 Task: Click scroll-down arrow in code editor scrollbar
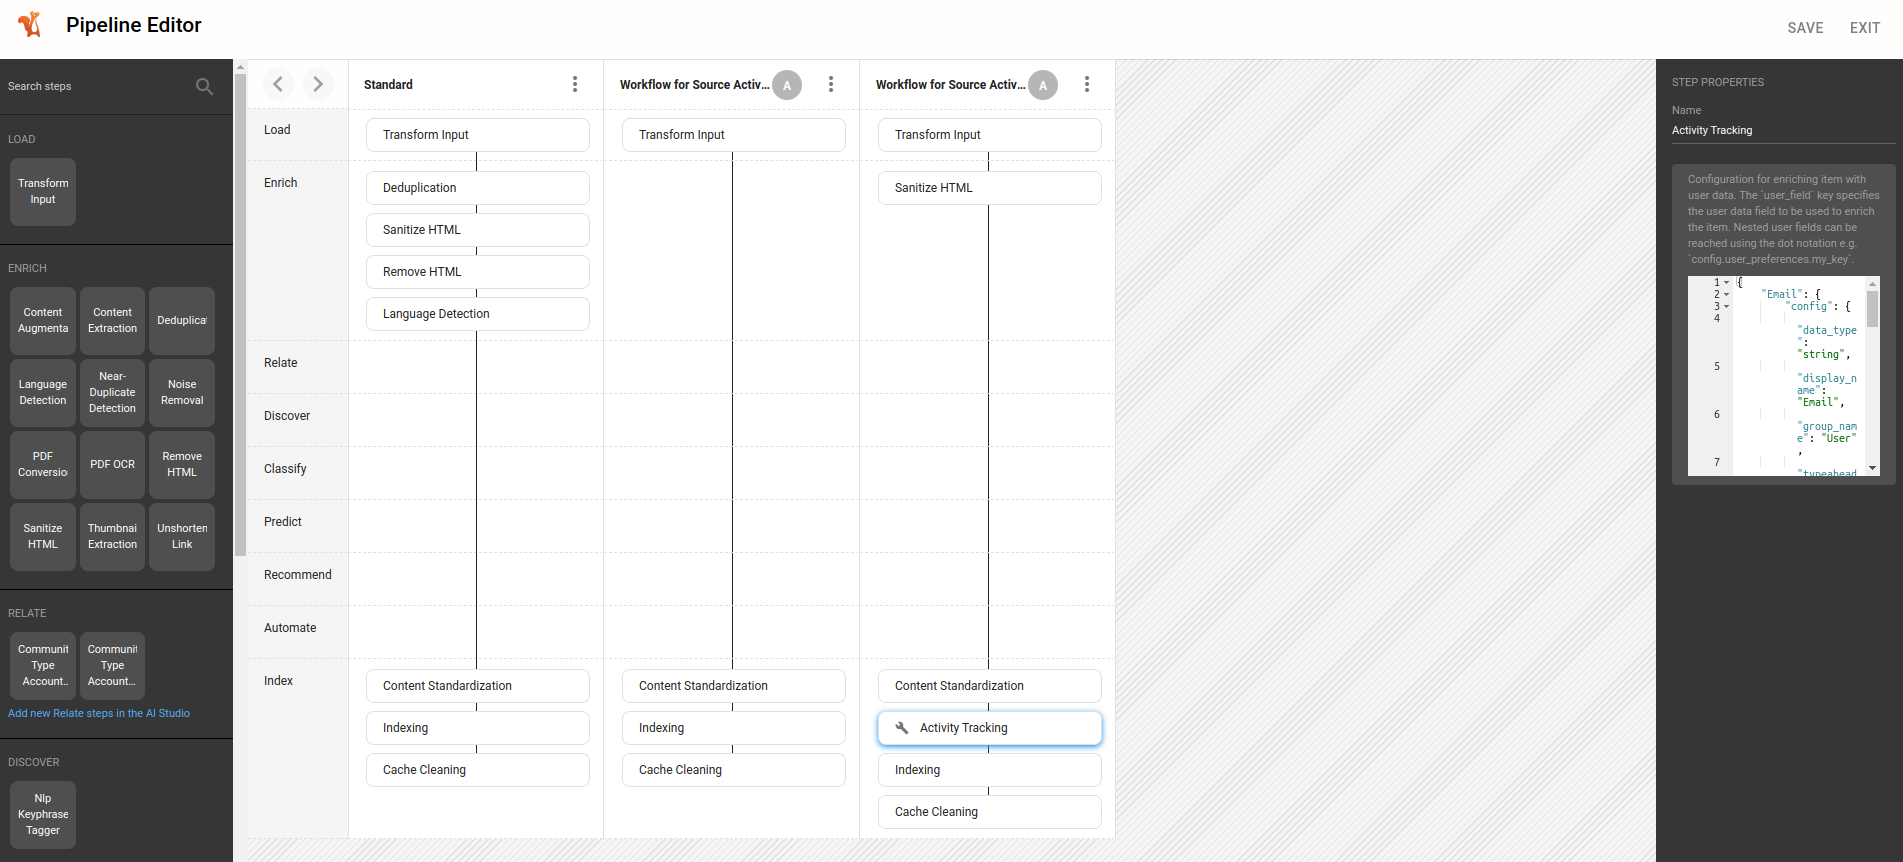pyautogui.click(x=1872, y=469)
